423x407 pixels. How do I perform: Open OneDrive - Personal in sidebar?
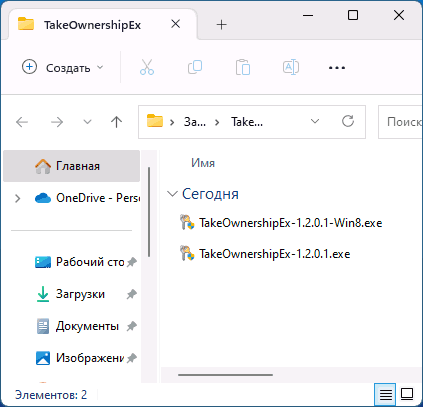pos(87,198)
